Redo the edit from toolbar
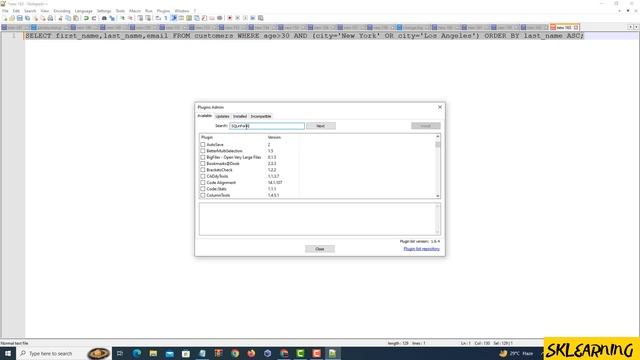 click(x=93, y=18)
